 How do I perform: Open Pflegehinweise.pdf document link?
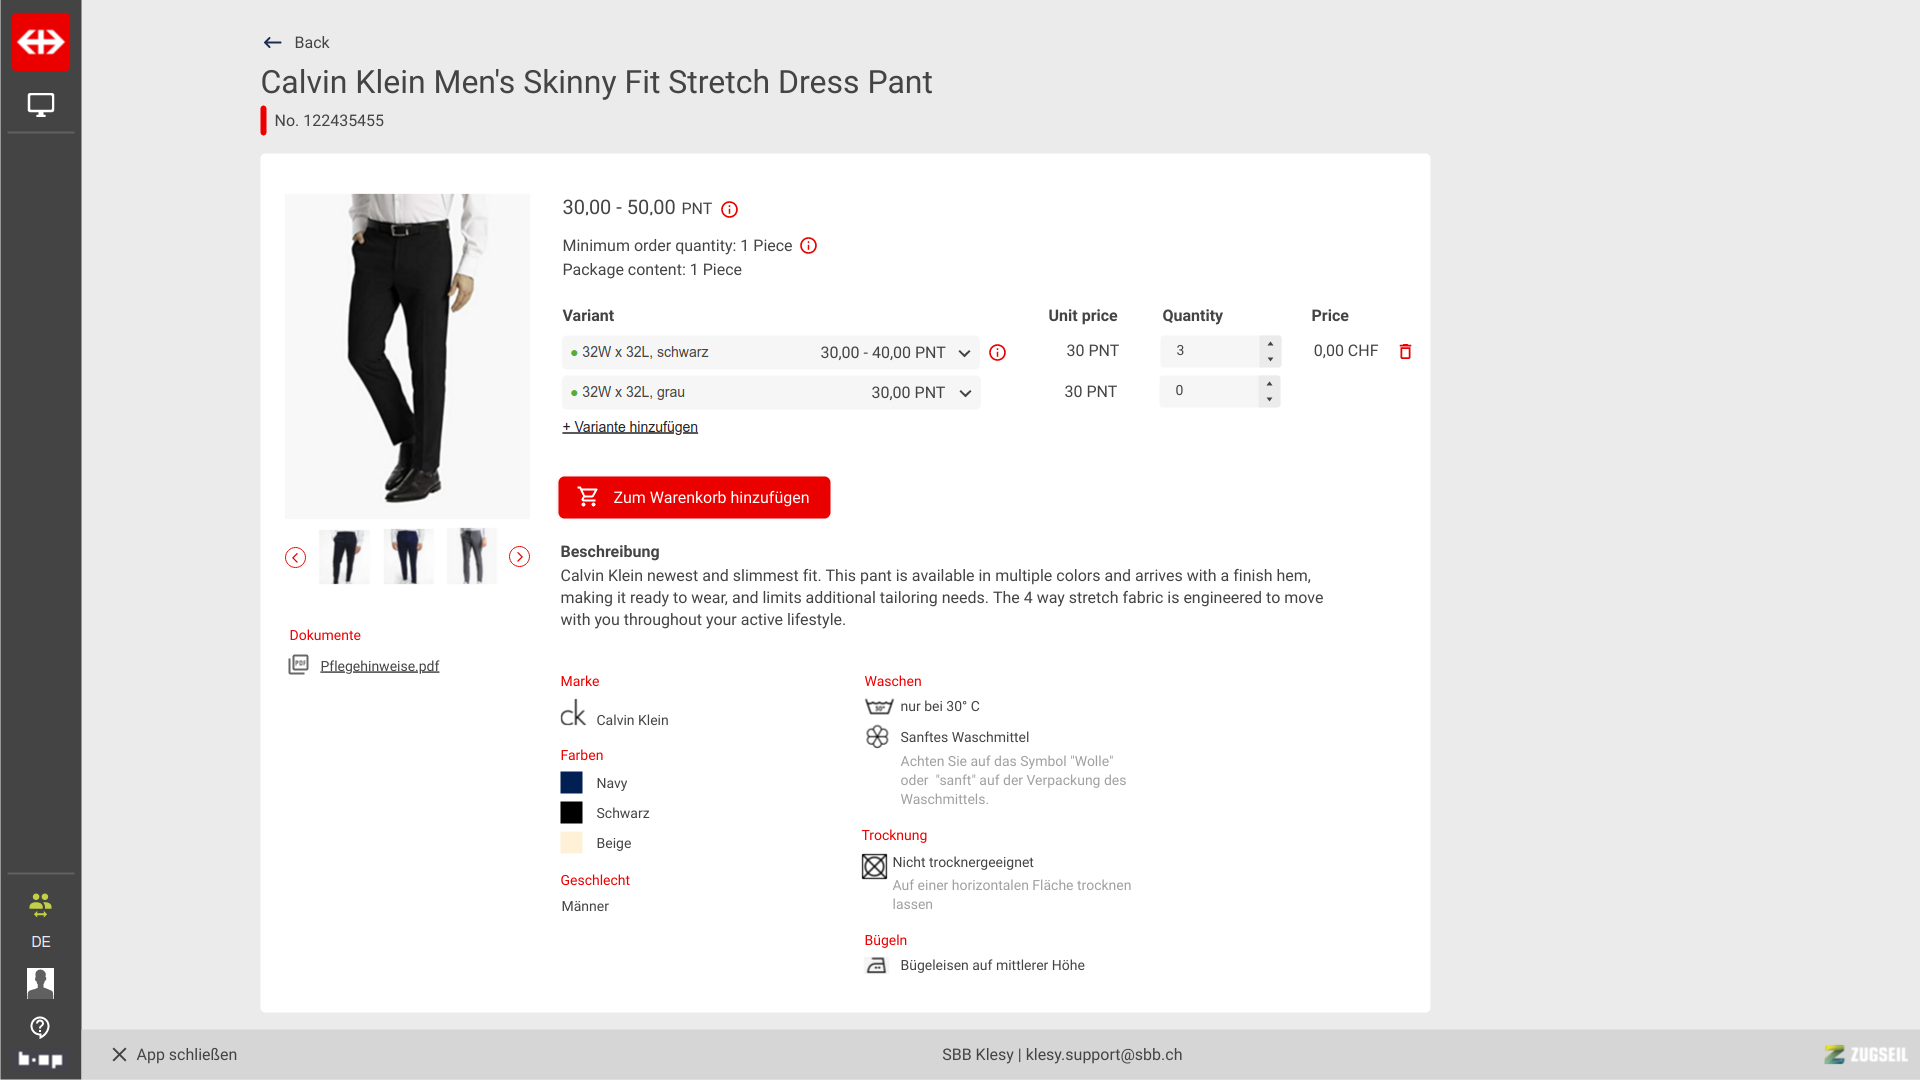coord(379,666)
